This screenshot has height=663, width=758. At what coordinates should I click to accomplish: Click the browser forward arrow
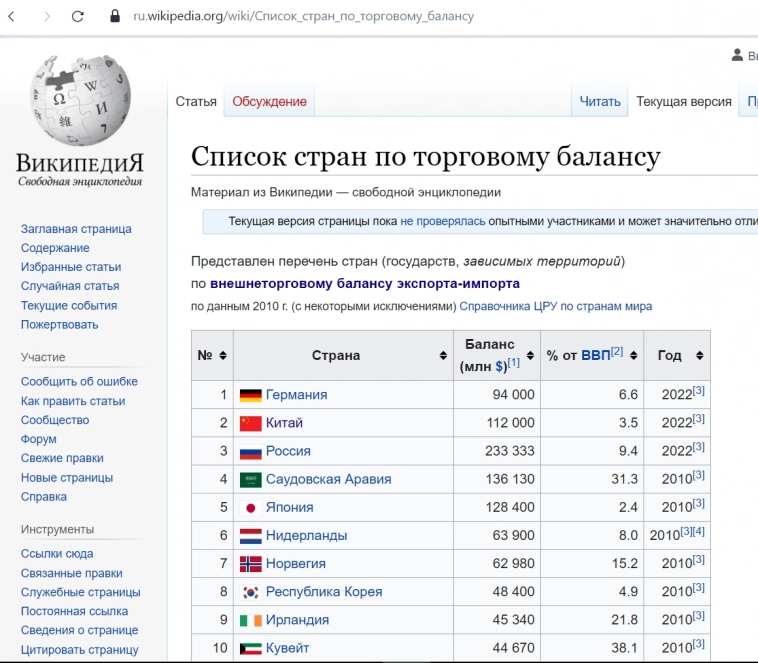[46, 16]
